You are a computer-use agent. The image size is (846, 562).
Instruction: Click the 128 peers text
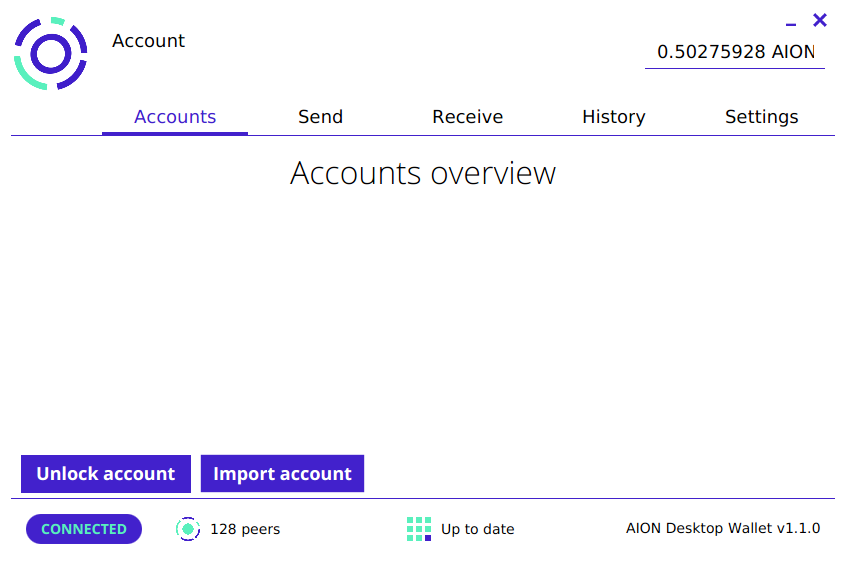pyautogui.click(x=245, y=529)
